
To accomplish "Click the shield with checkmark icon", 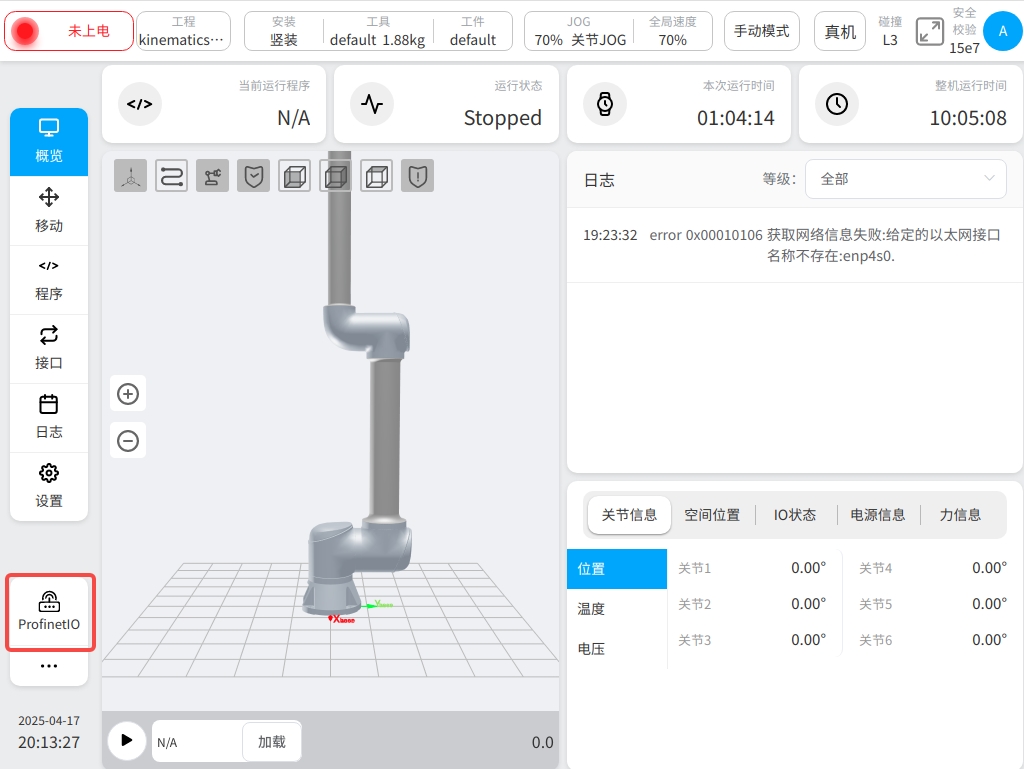I will pos(253,176).
